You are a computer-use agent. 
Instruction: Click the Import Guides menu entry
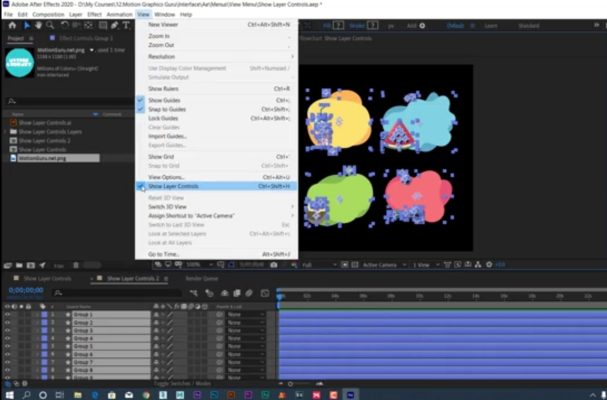169,136
